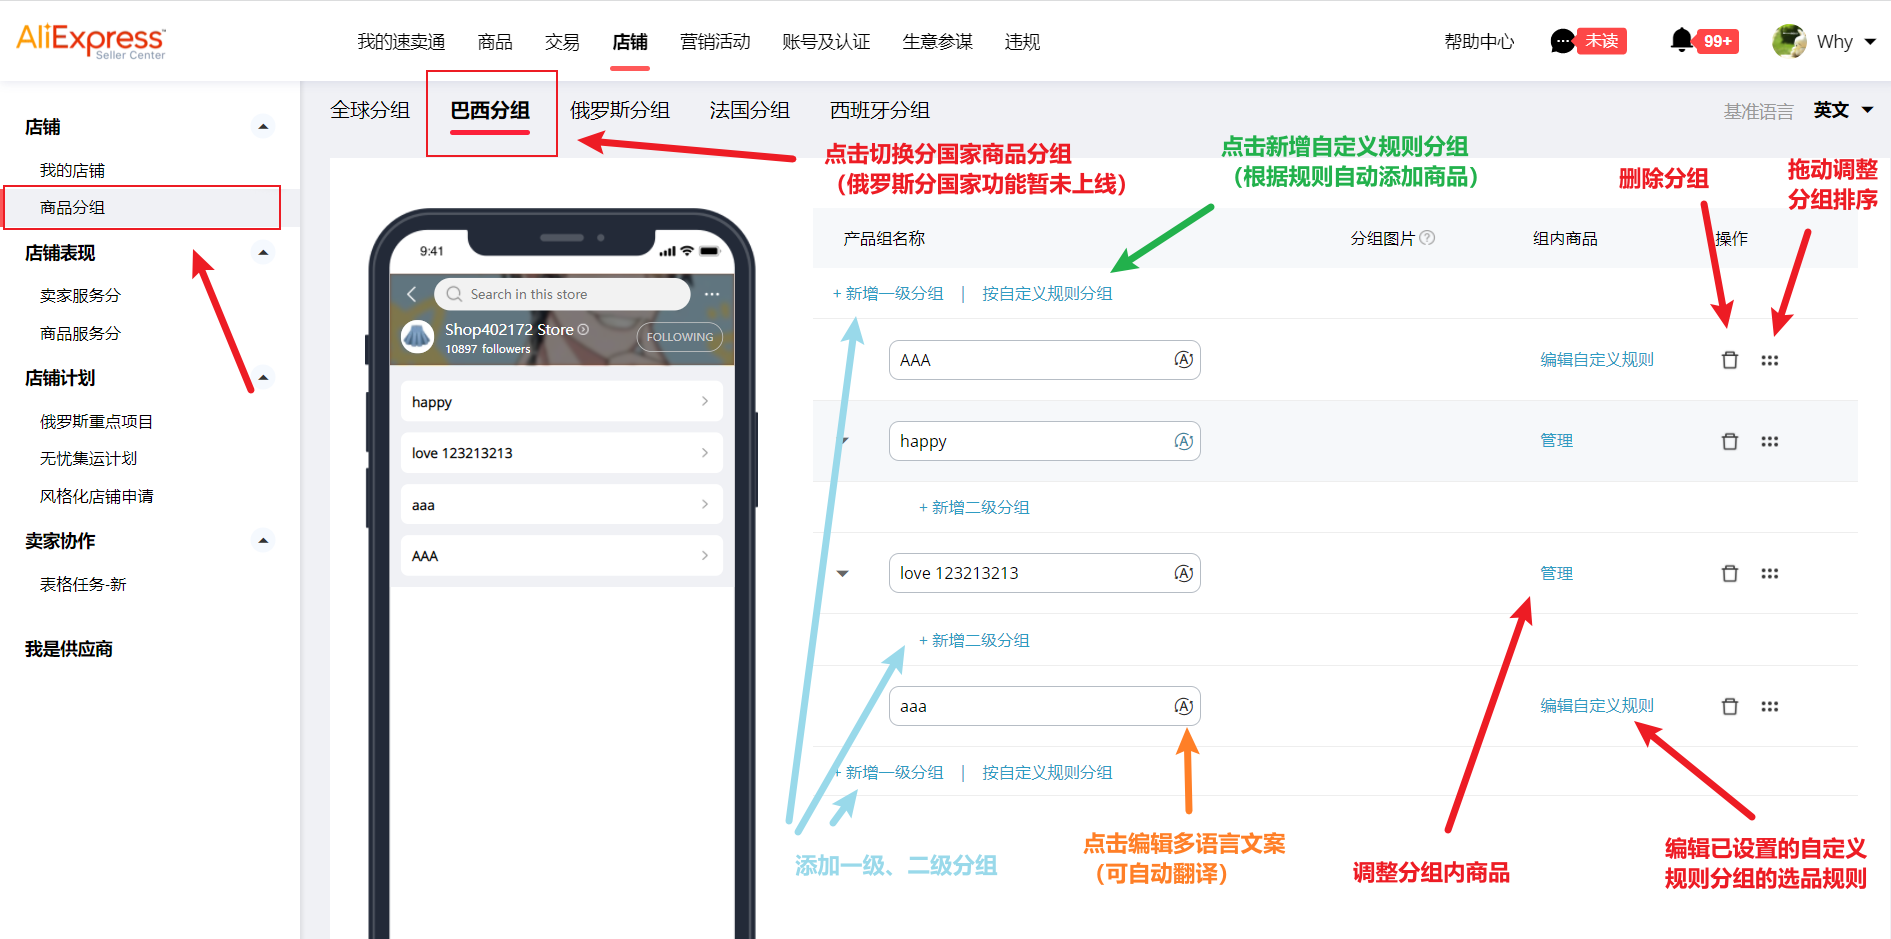Focus the AAA group name field
Screen dimensions: 1891x939
click(1045, 360)
